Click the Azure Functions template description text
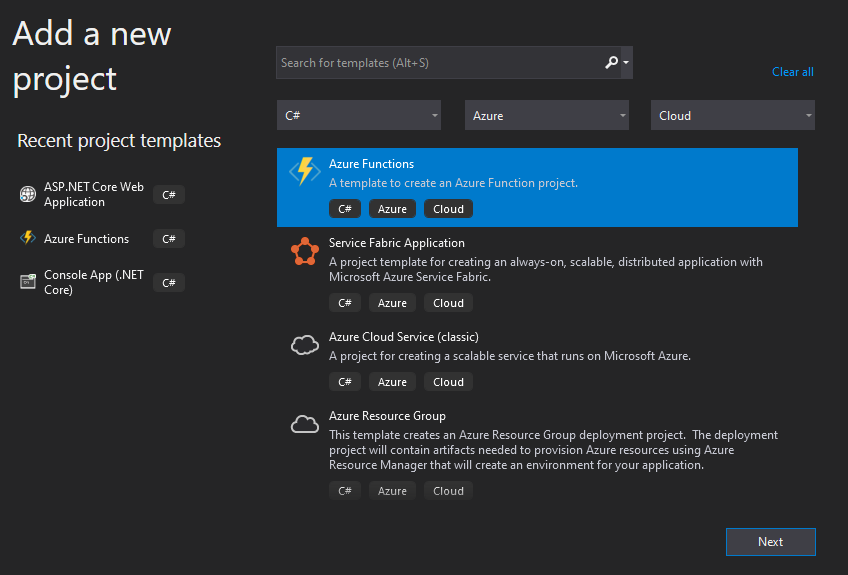 pos(453,183)
